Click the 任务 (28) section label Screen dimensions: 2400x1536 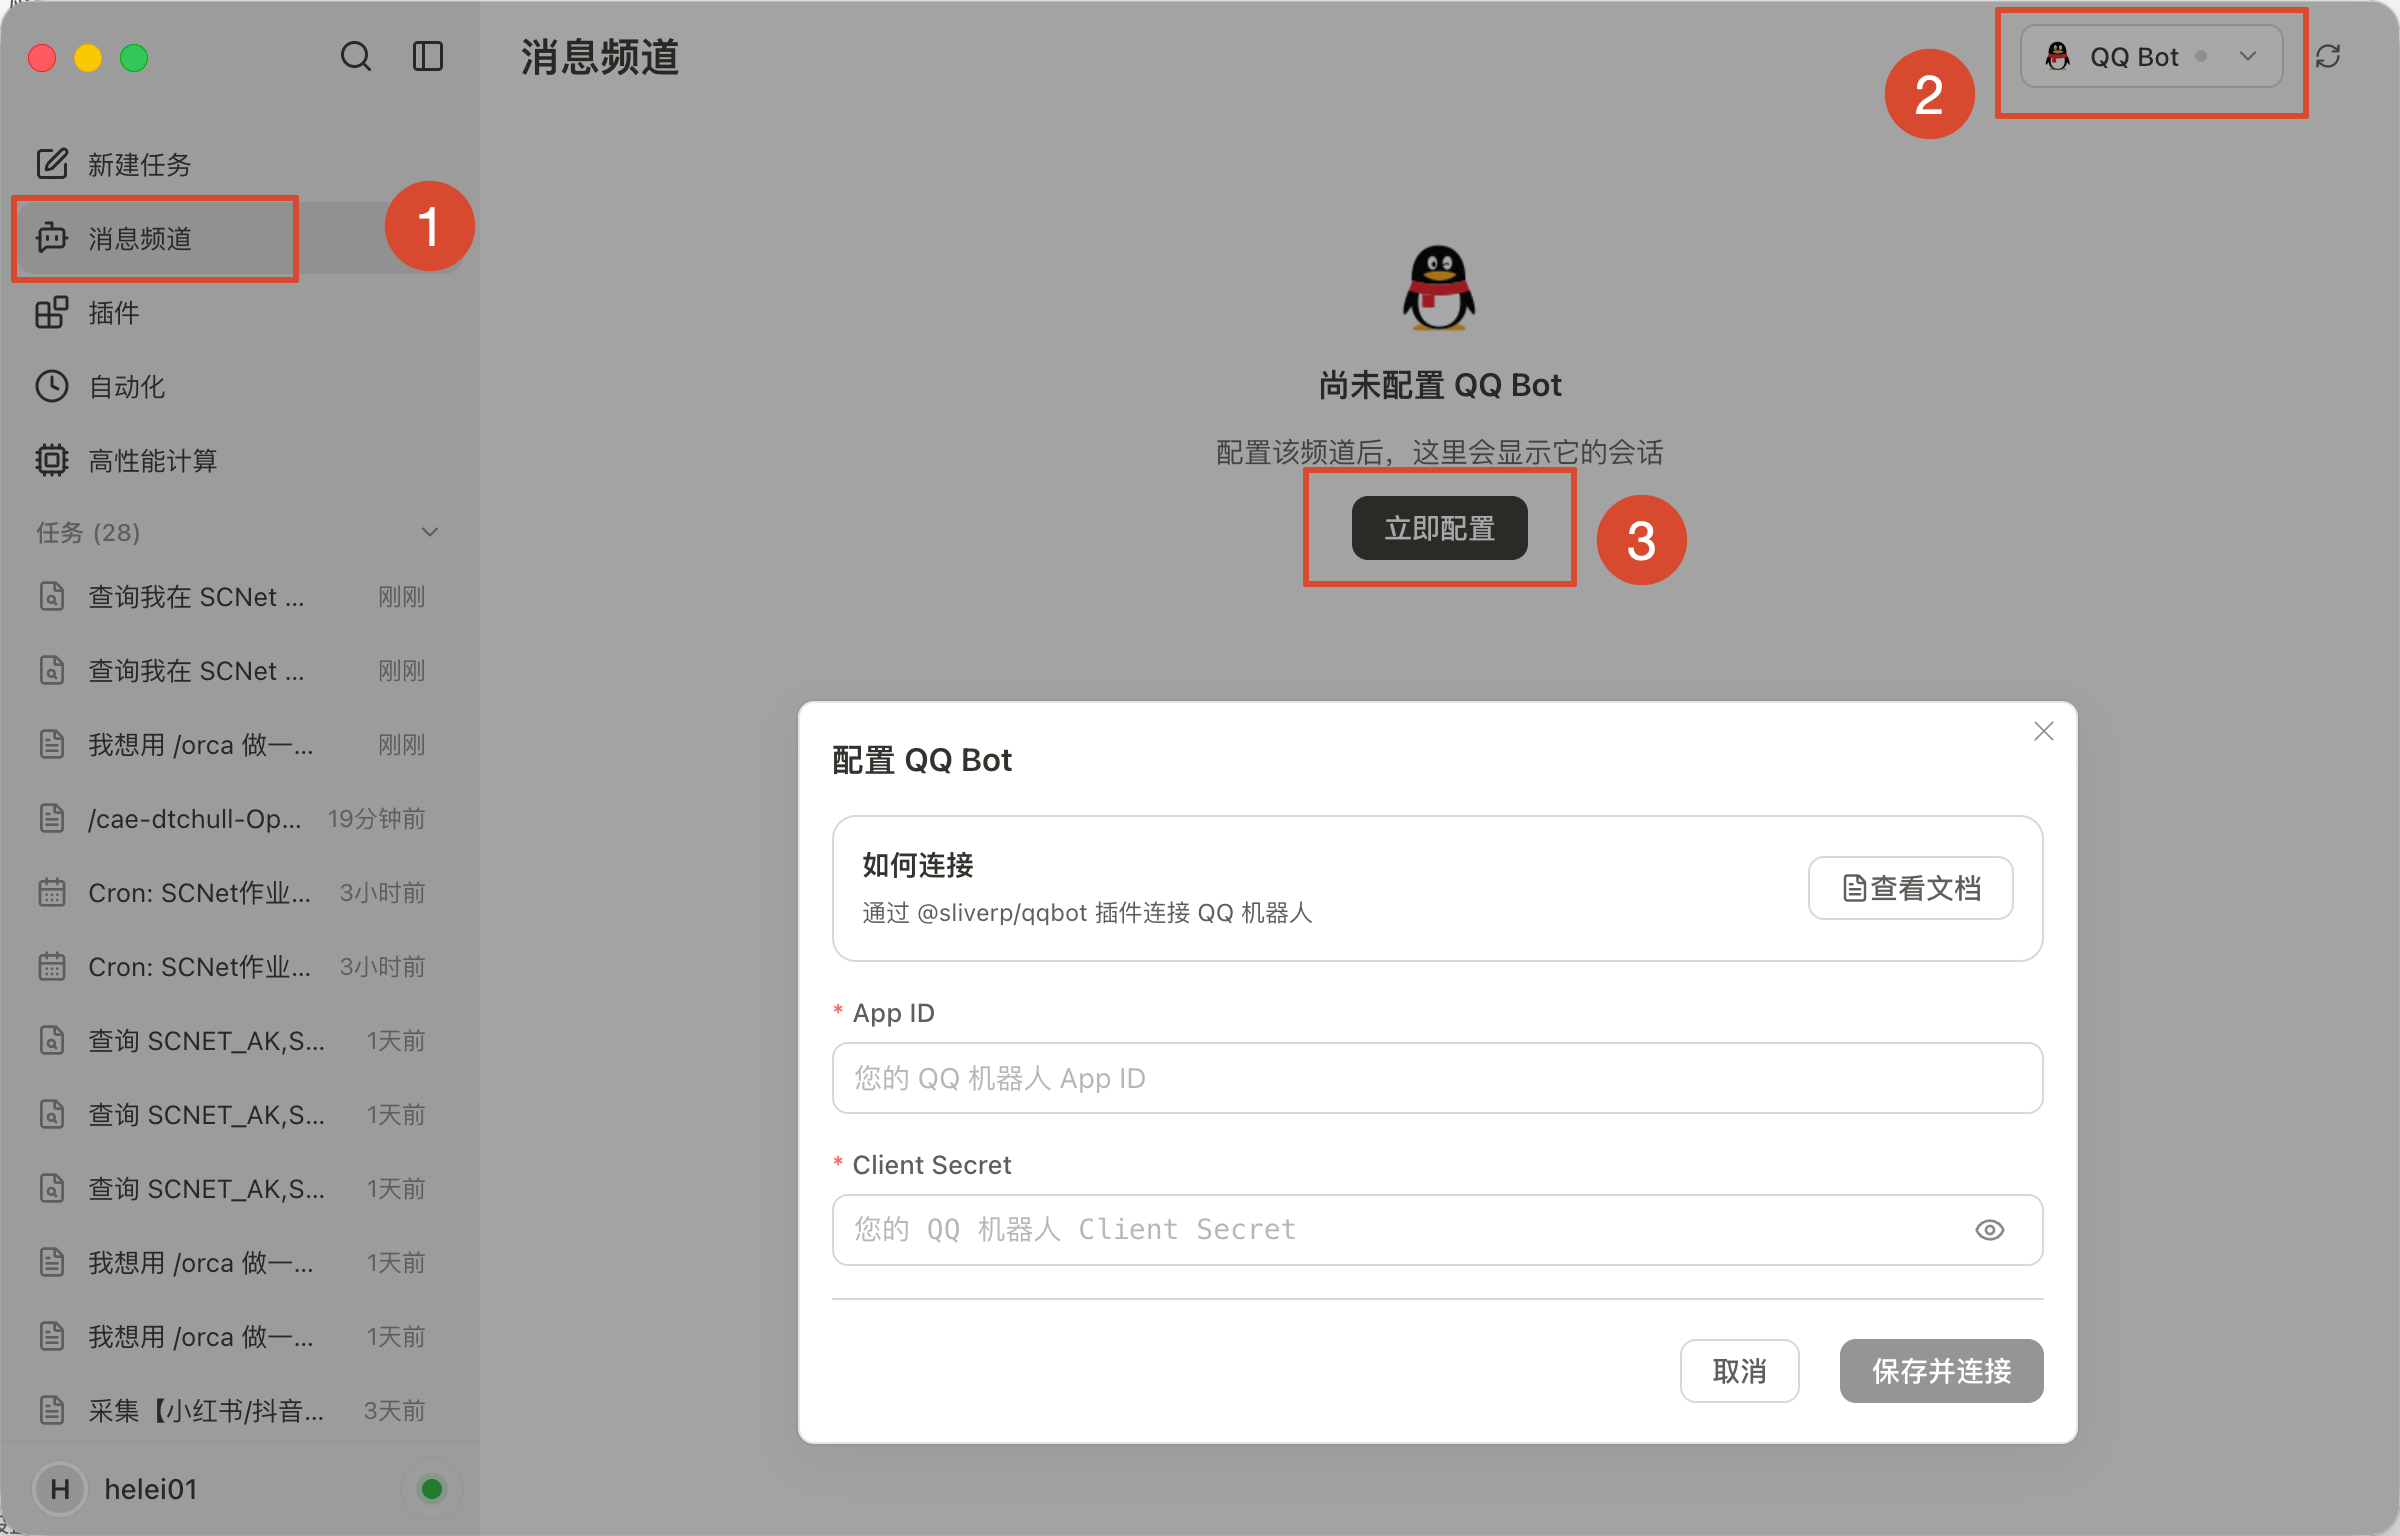click(x=88, y=532)
